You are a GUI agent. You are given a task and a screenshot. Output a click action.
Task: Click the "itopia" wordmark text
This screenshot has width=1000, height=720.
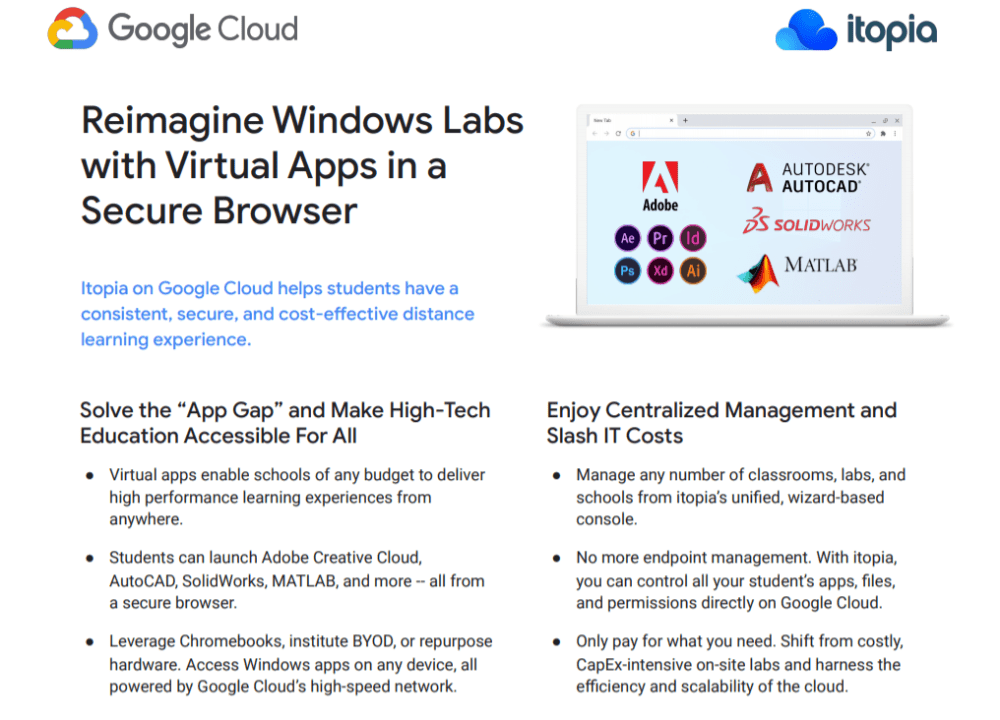coord(892,31)
